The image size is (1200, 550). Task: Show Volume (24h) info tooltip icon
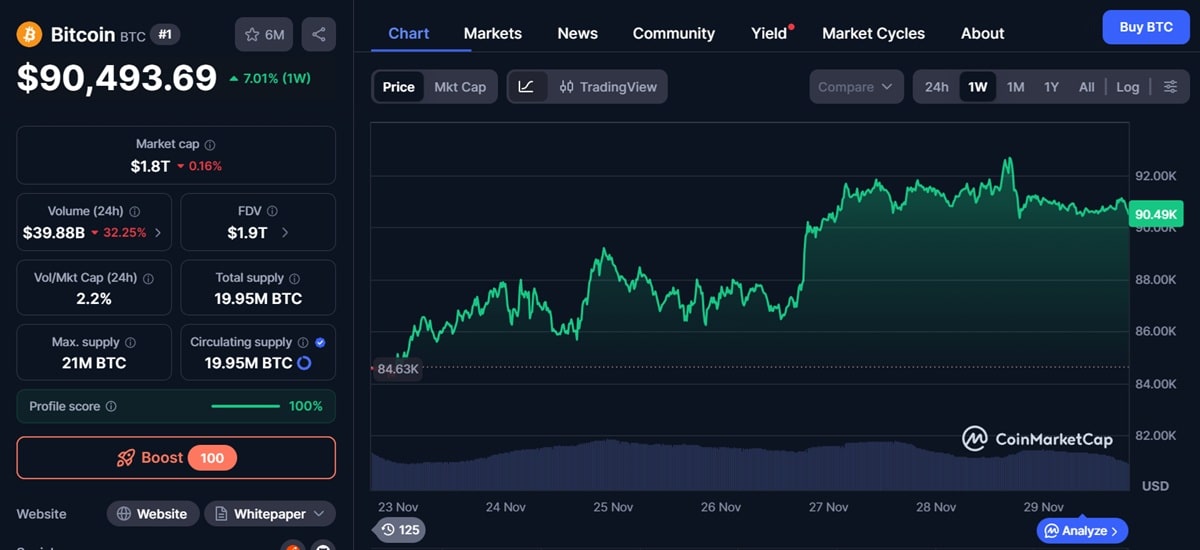click(134, 212)
